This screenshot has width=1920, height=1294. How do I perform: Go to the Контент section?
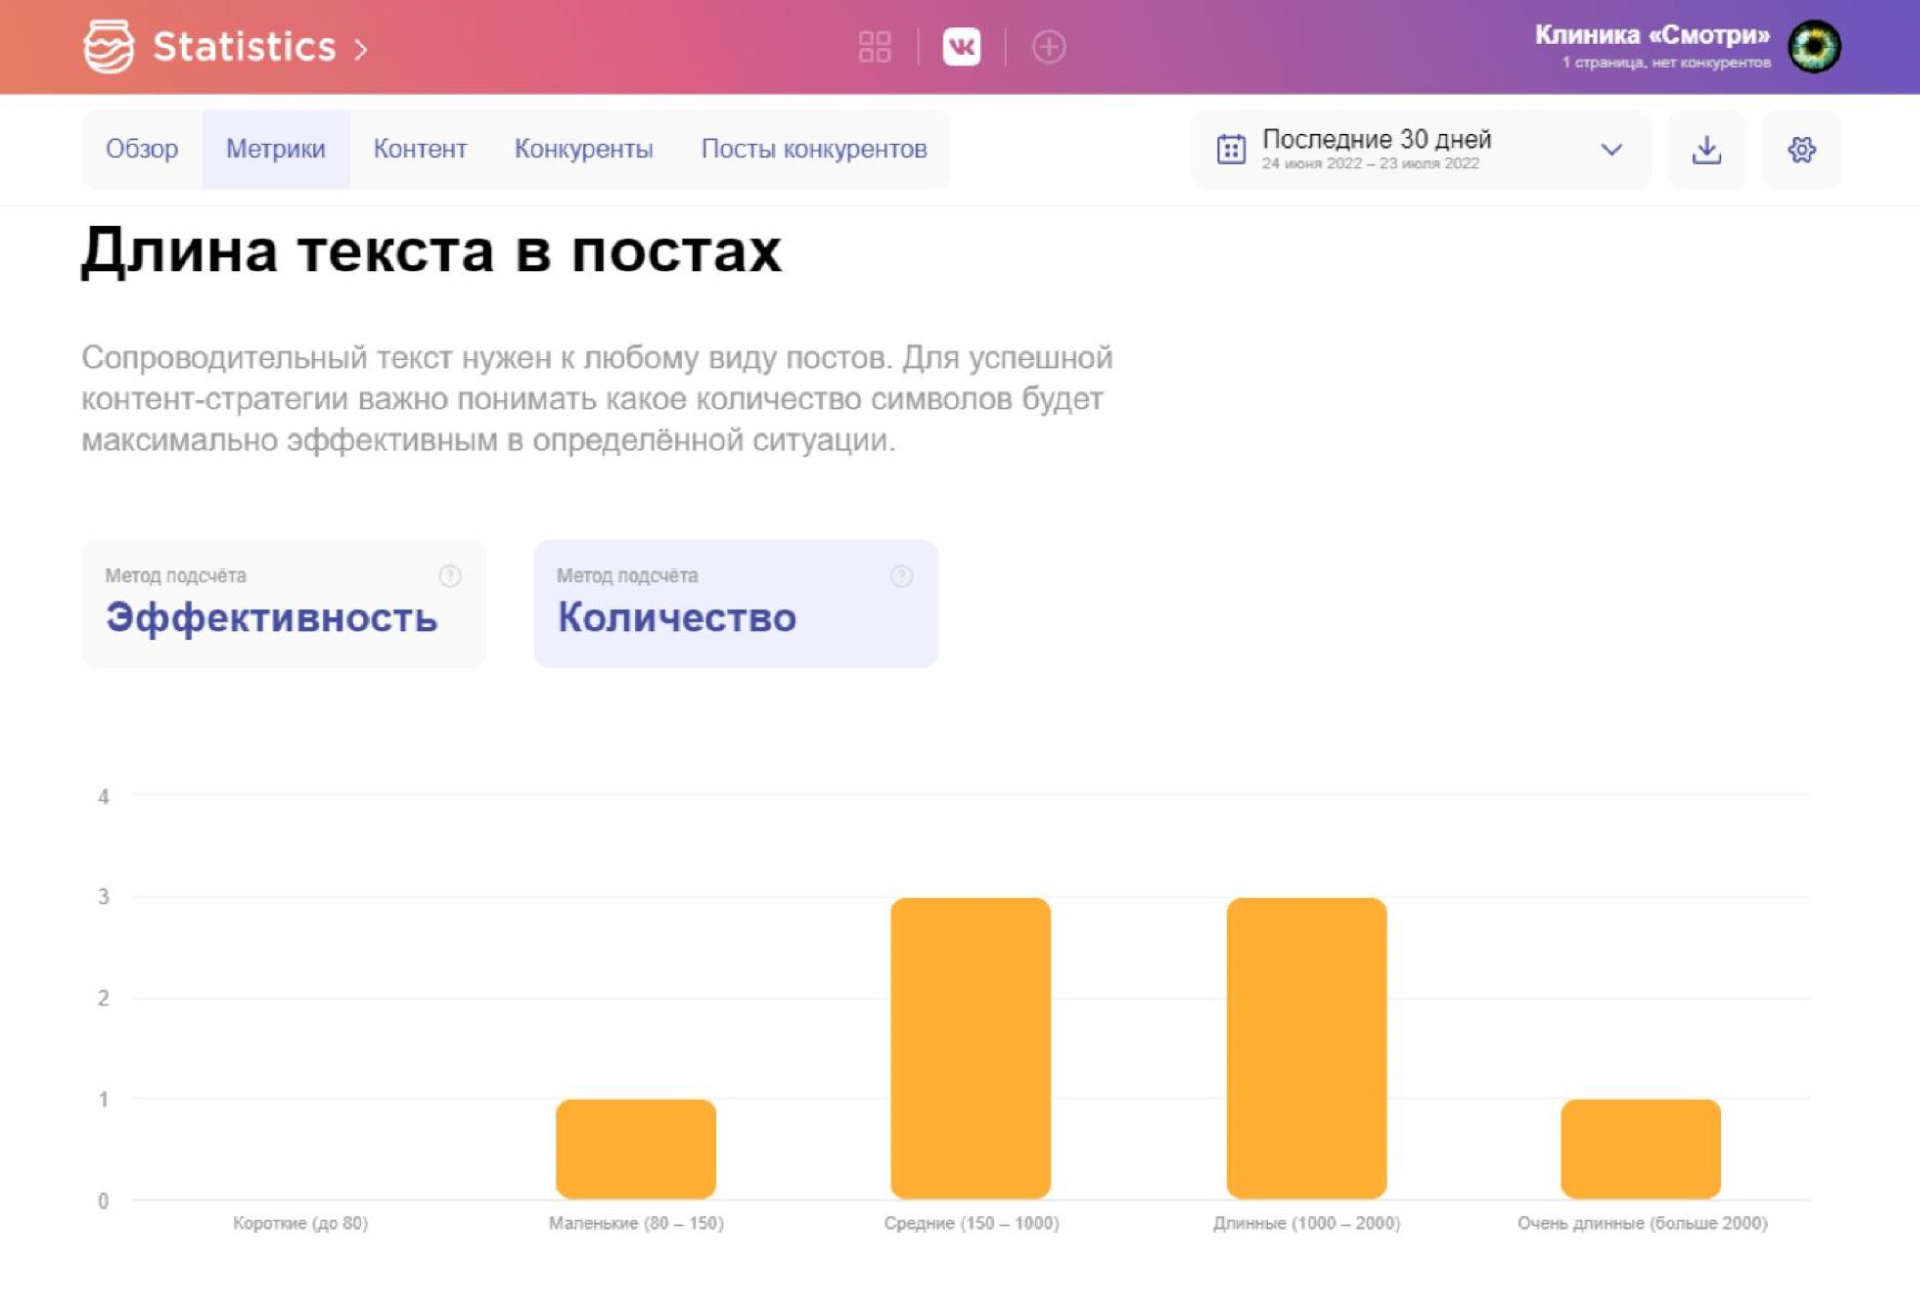point(420,149)
